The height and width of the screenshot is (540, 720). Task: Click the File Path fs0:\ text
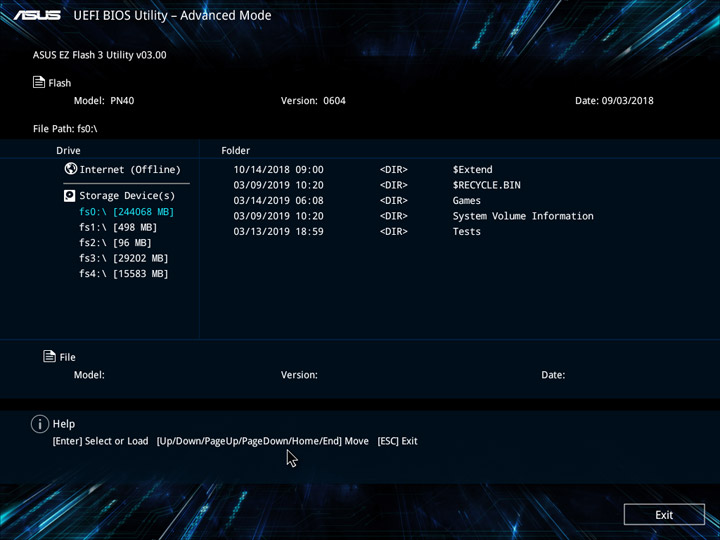pos(65,129)
